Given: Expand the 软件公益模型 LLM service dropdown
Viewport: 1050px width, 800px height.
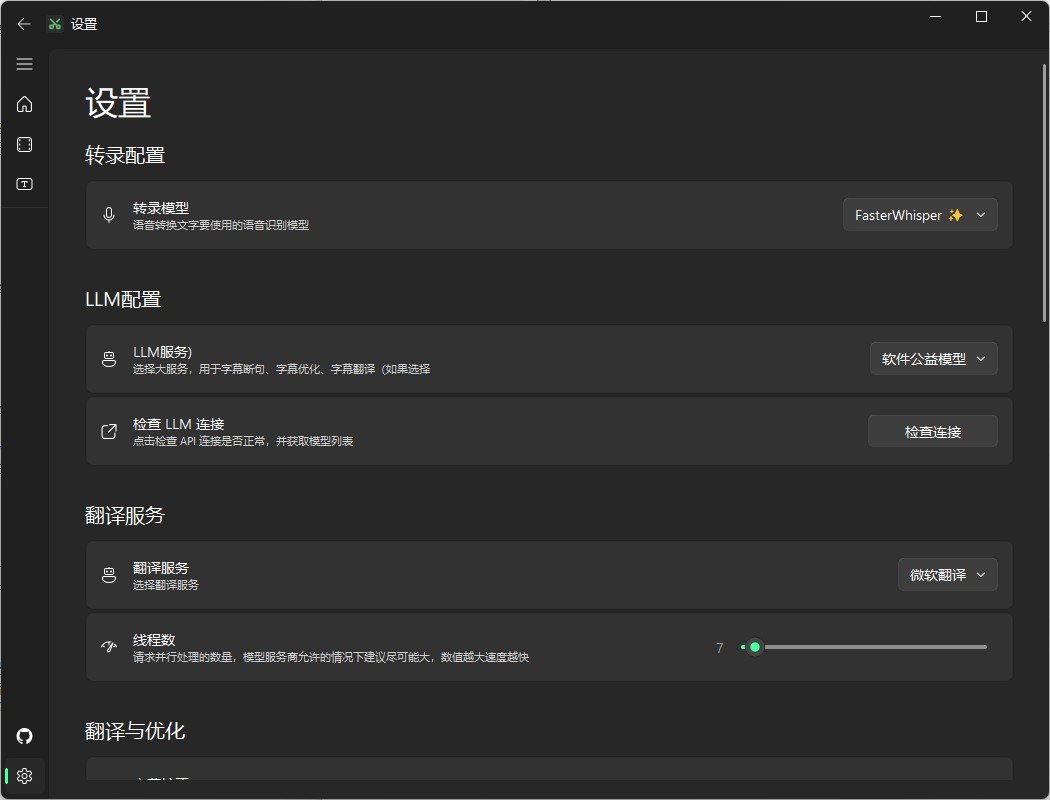Looking at the screenshot, I should 933,359.
